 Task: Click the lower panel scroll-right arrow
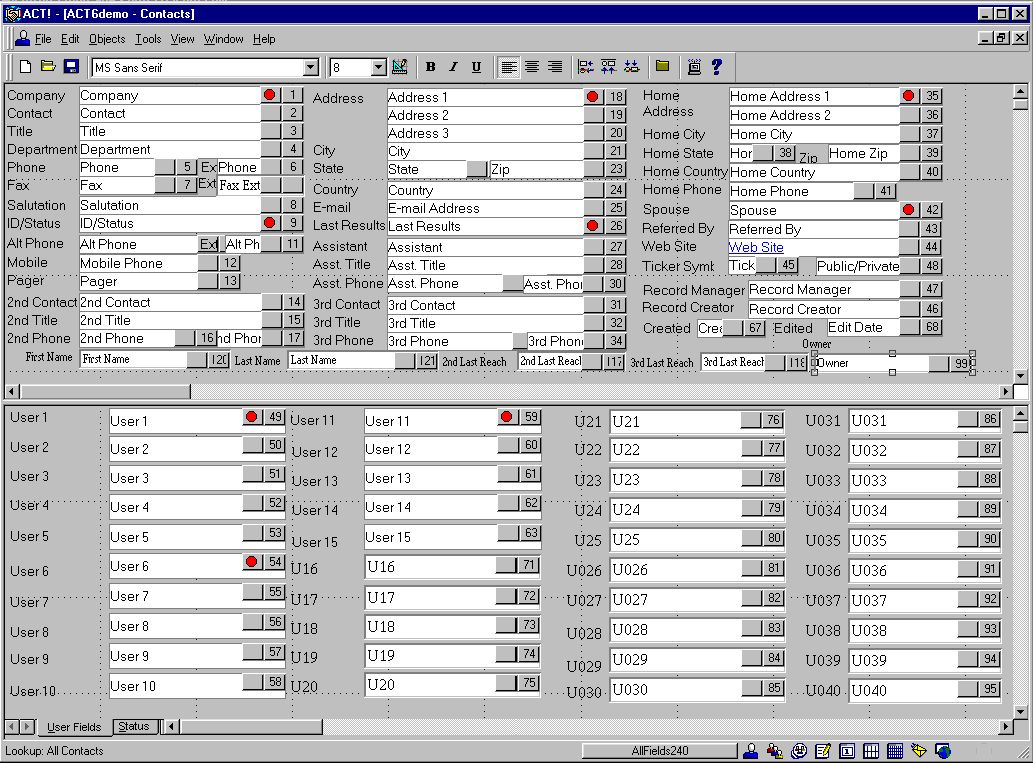point(1005,727)
